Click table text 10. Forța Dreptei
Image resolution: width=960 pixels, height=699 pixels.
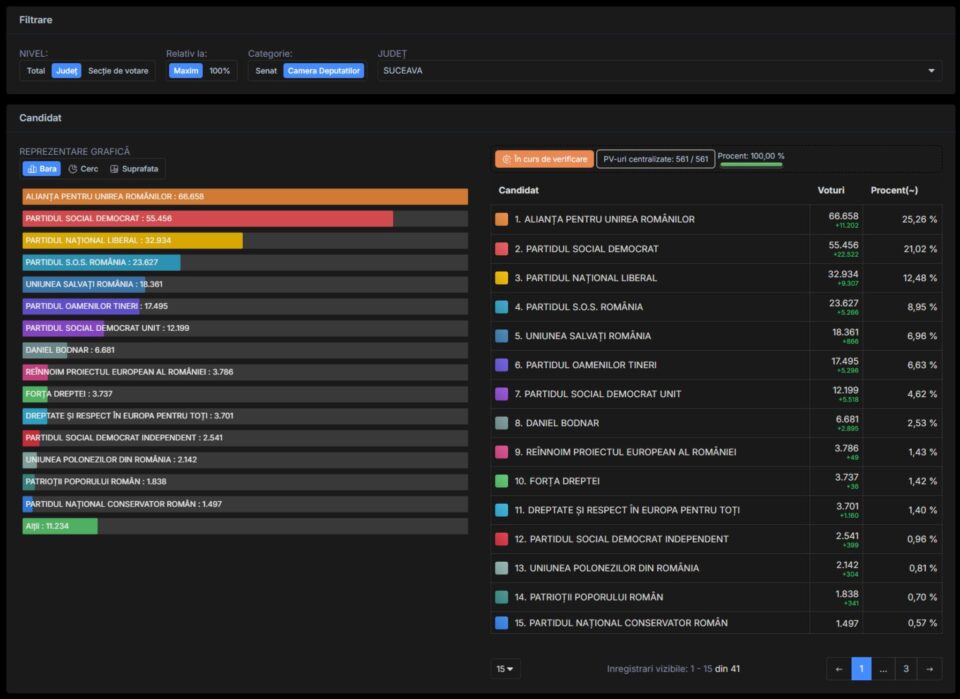coord(557,481)
